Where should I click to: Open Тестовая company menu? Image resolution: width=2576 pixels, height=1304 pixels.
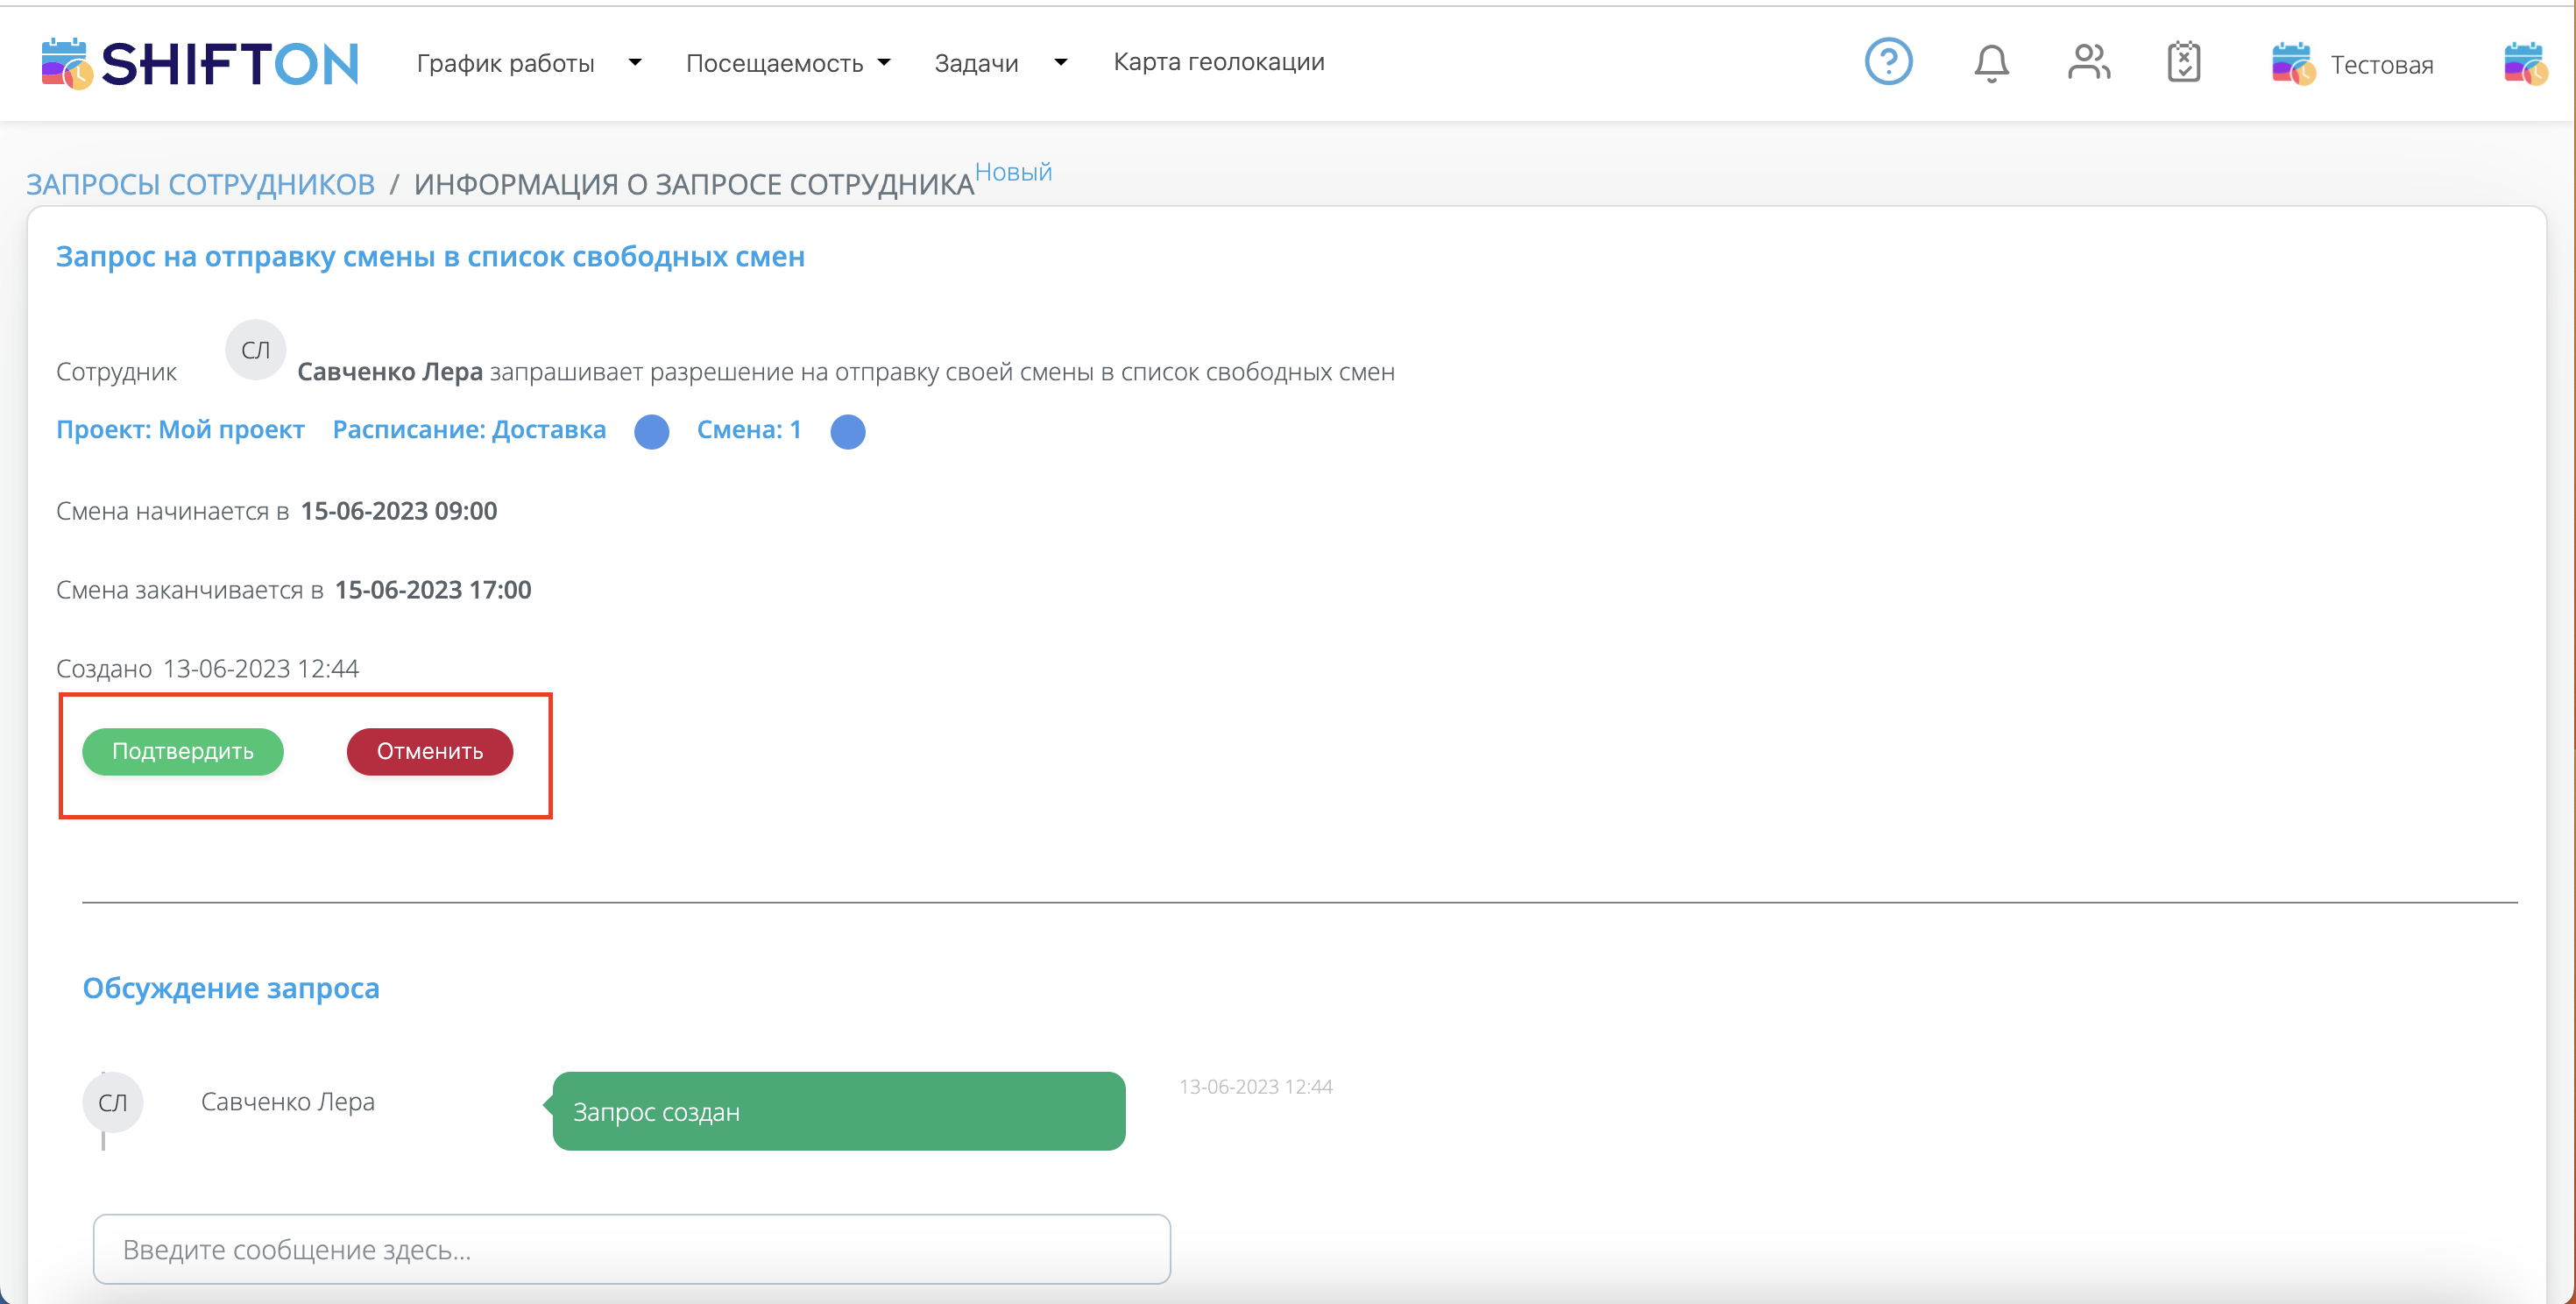[2382, 65]
